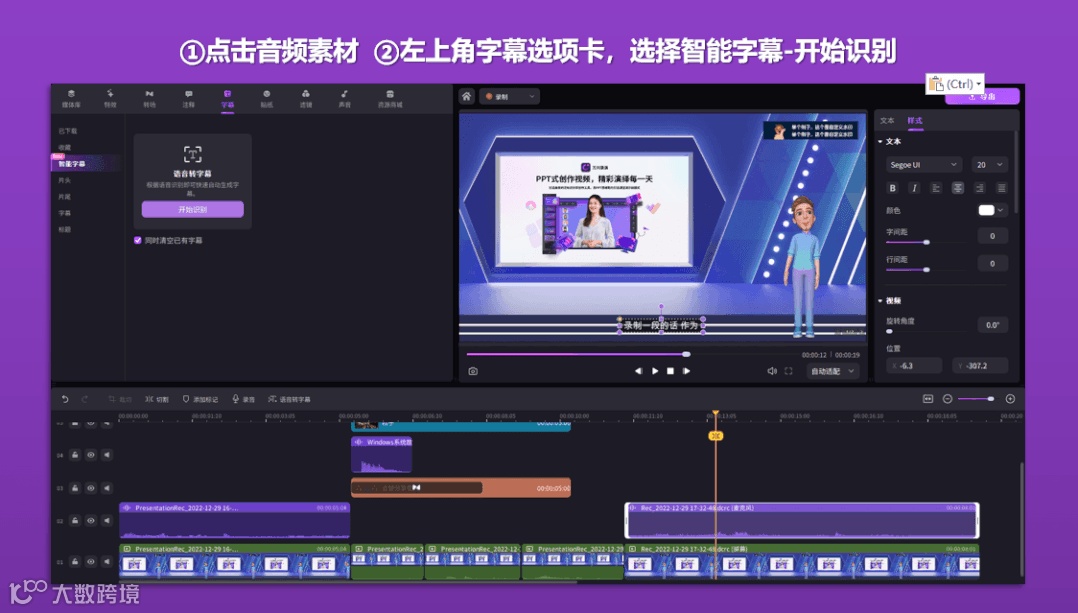Select the 切割 split tool in timeline toolbar

pos(158,400)
